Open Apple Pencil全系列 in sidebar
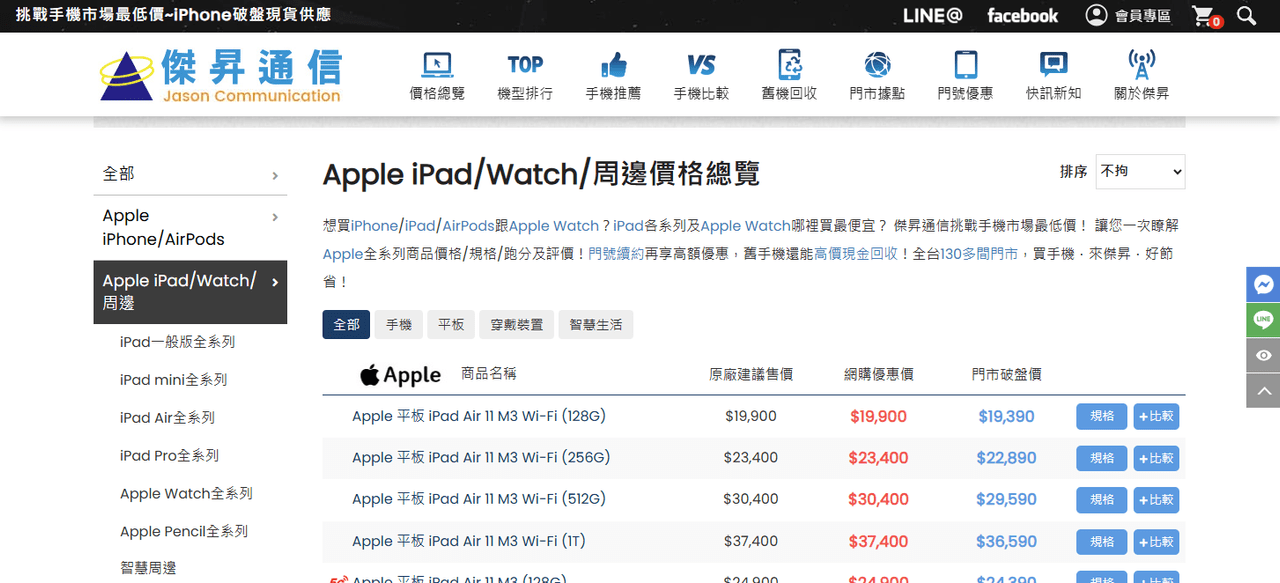 tap(184, 532)
